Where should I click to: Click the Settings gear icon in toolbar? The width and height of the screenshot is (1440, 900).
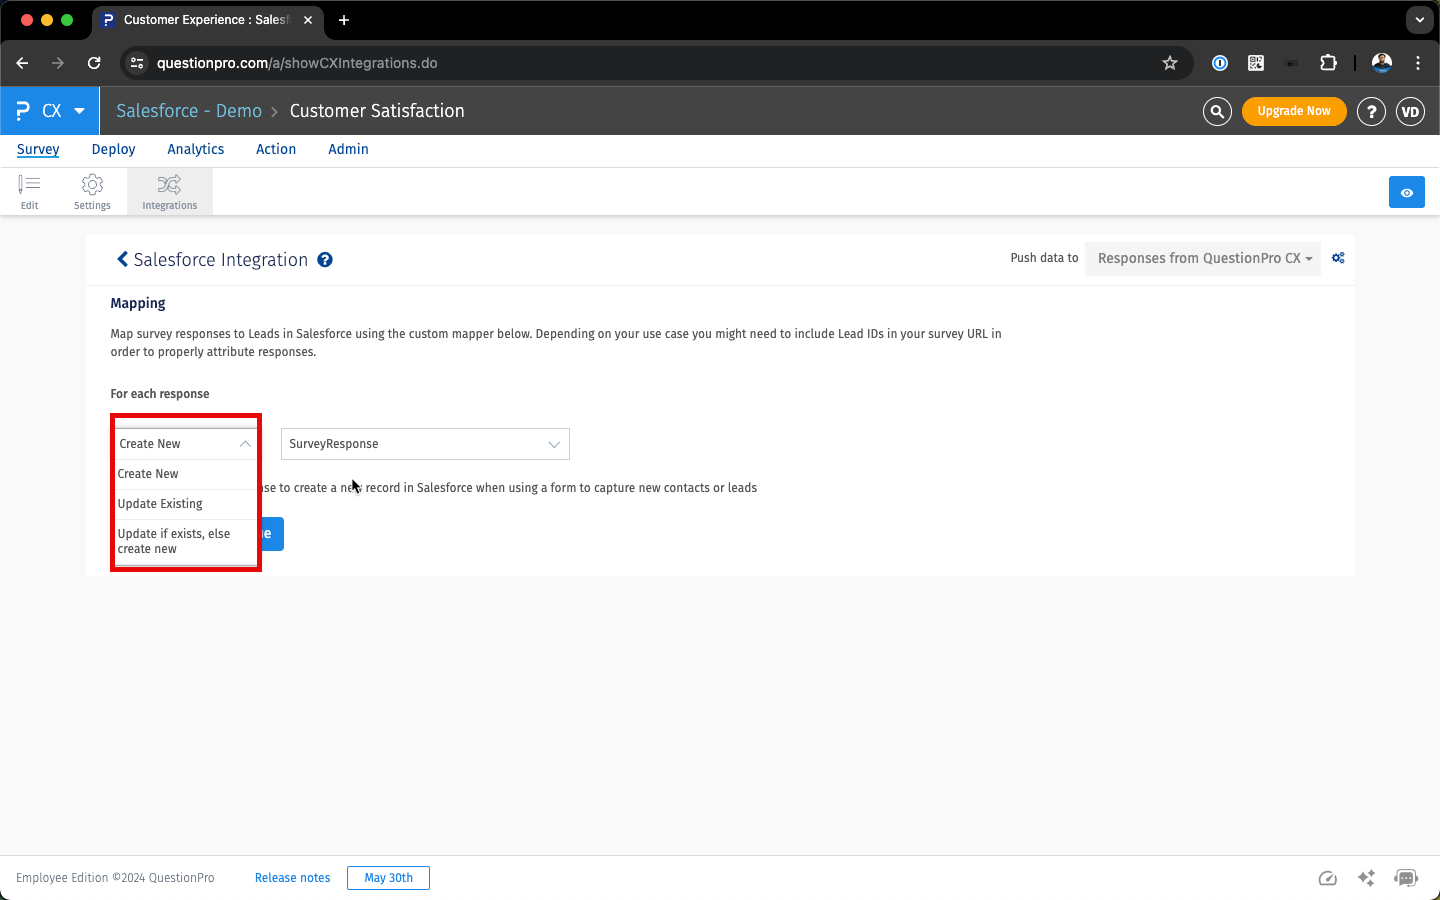92,185
